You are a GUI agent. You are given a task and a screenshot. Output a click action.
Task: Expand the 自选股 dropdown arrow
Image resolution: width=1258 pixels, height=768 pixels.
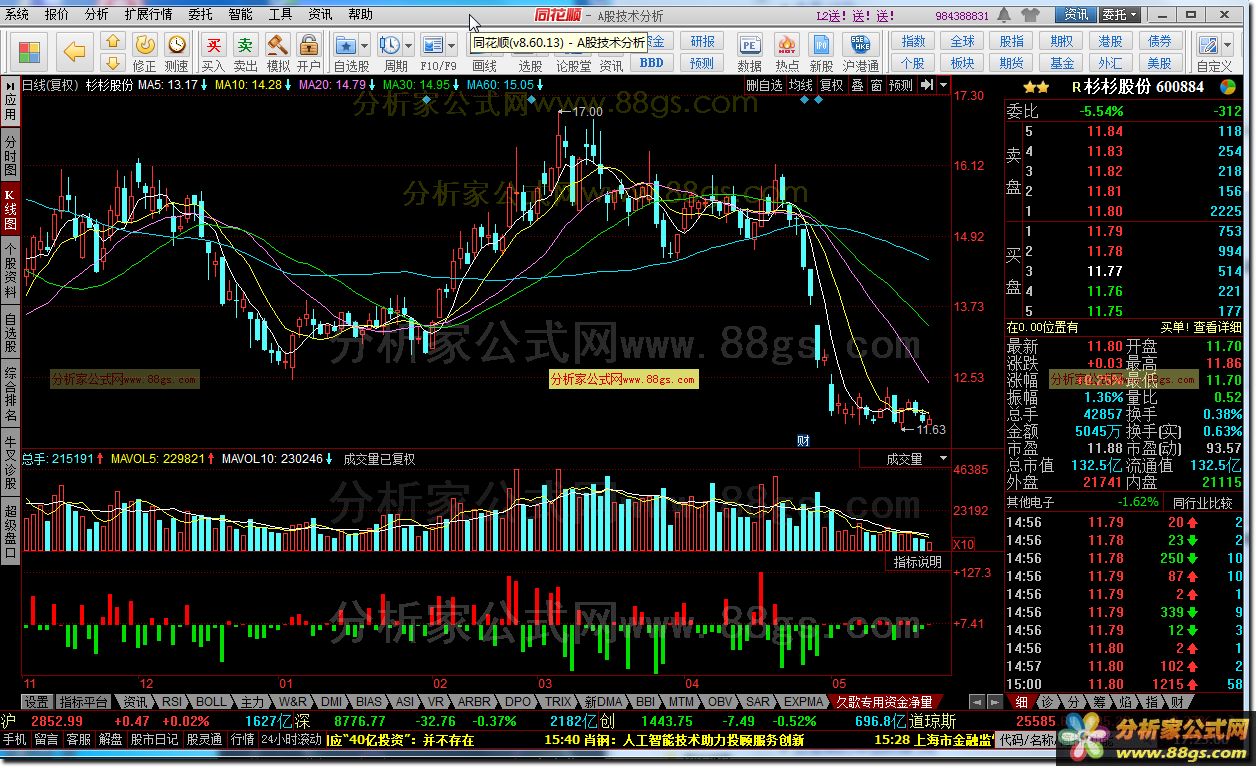(365, 46)
